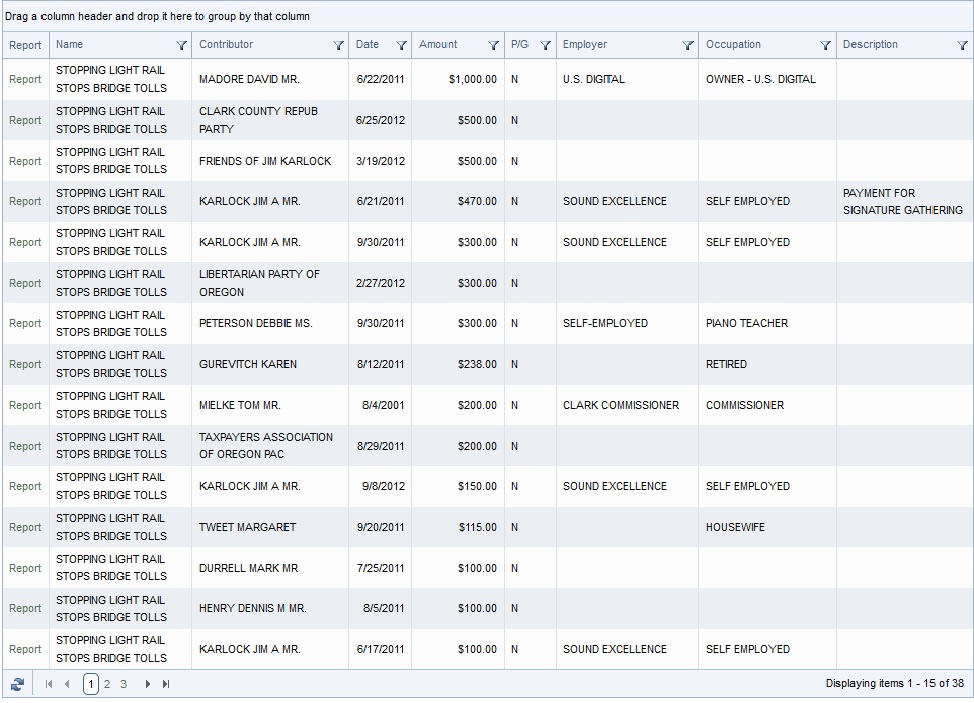Sort by P/G column header
Image resolution: width=974 pixels, height=703 pixels.
click(x=520, y=45)
